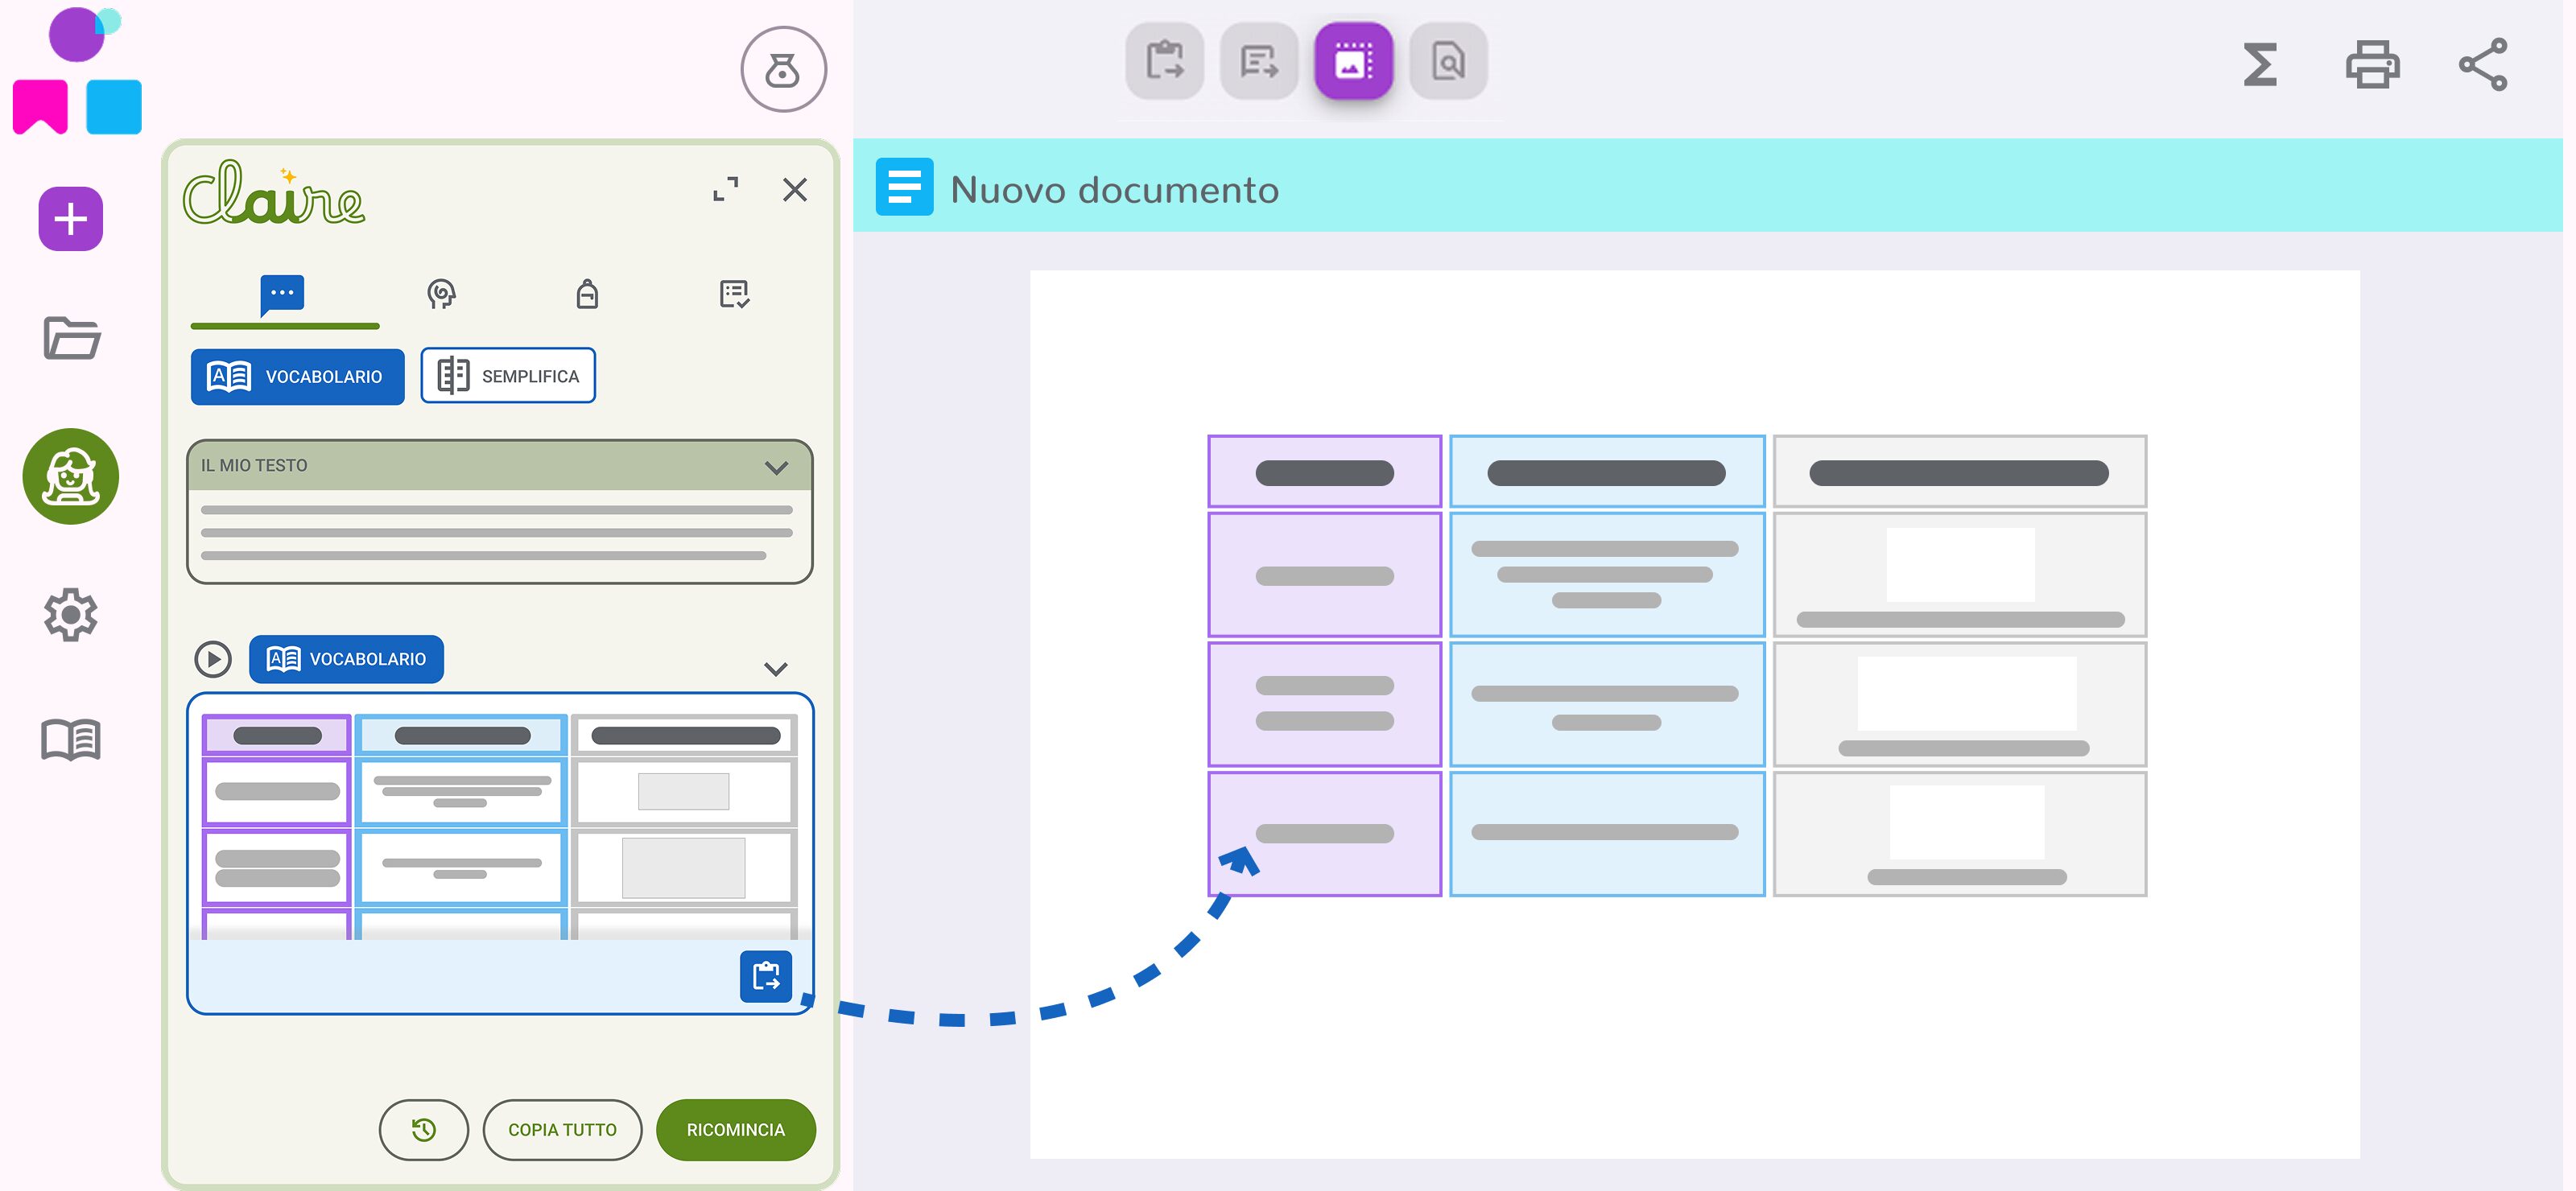Open the settings gear in sidebar

tap(70, 614)
